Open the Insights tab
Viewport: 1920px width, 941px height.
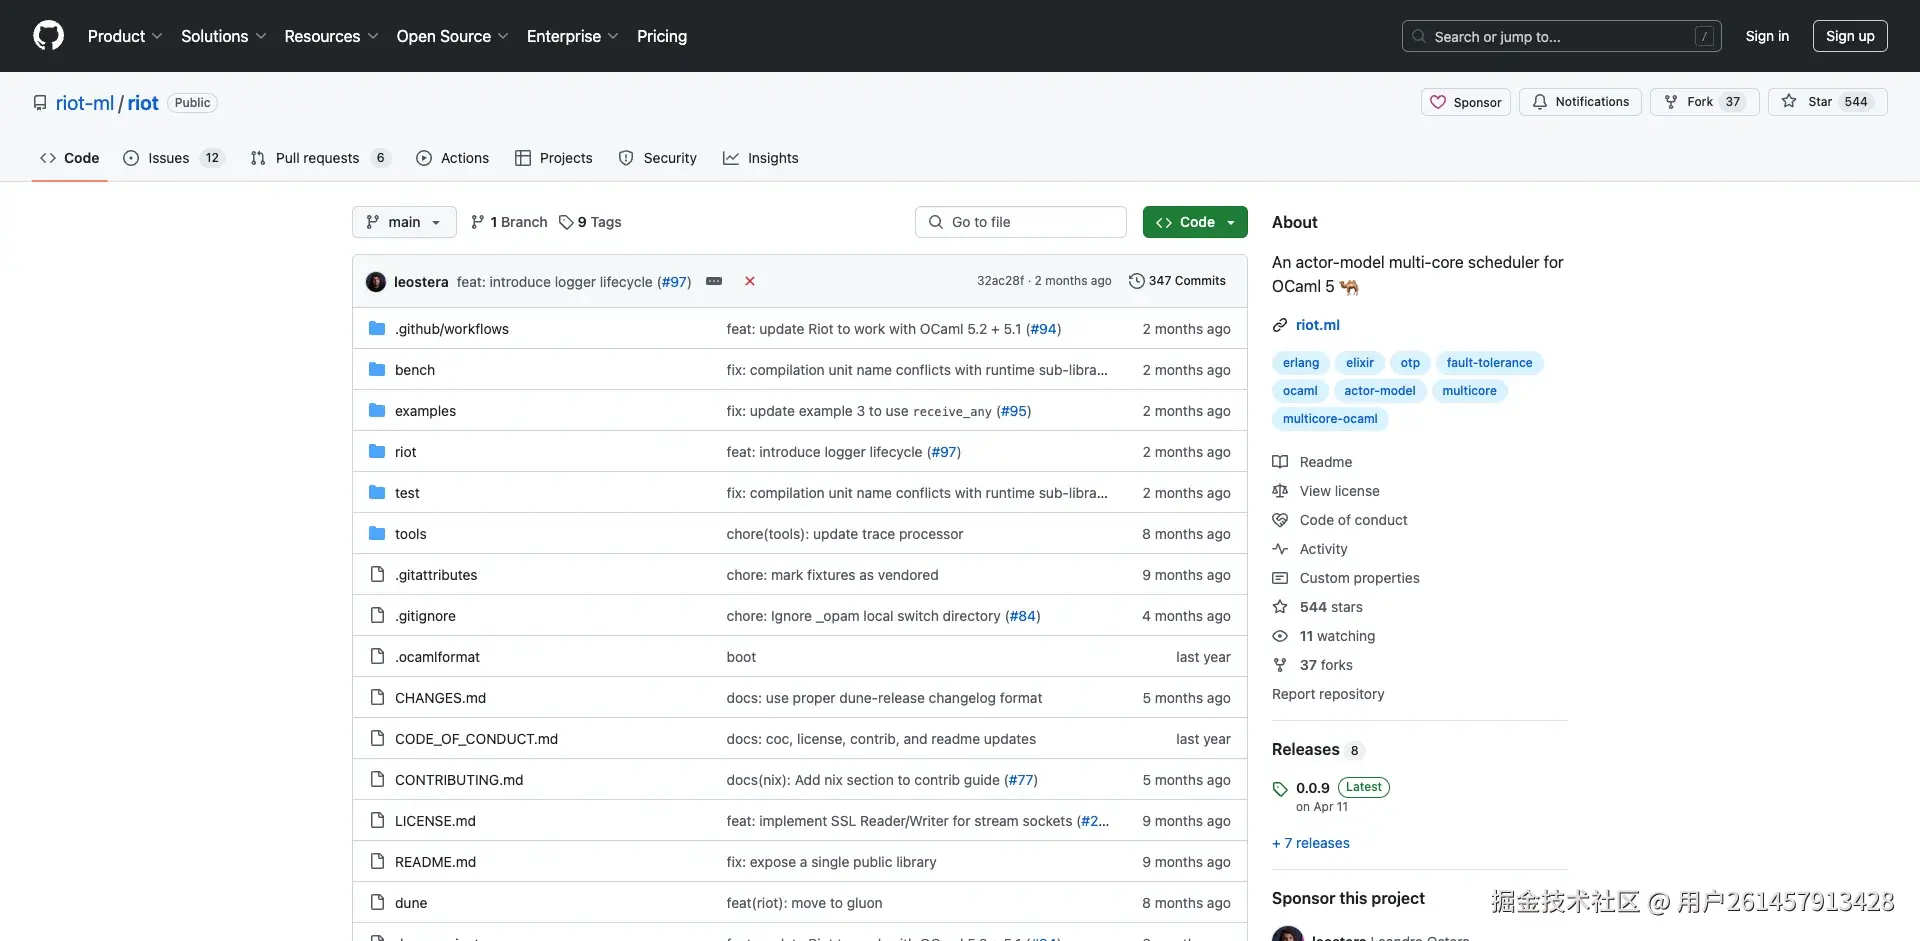pyautogui.click(x=760, y=158)
